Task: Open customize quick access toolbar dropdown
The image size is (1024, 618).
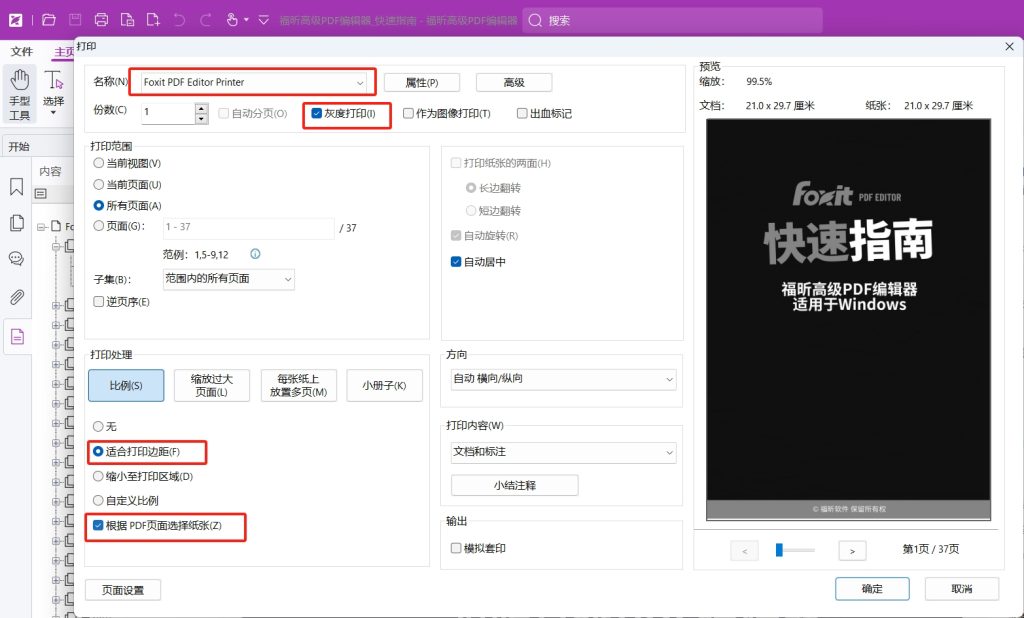Action: [263, 20]
